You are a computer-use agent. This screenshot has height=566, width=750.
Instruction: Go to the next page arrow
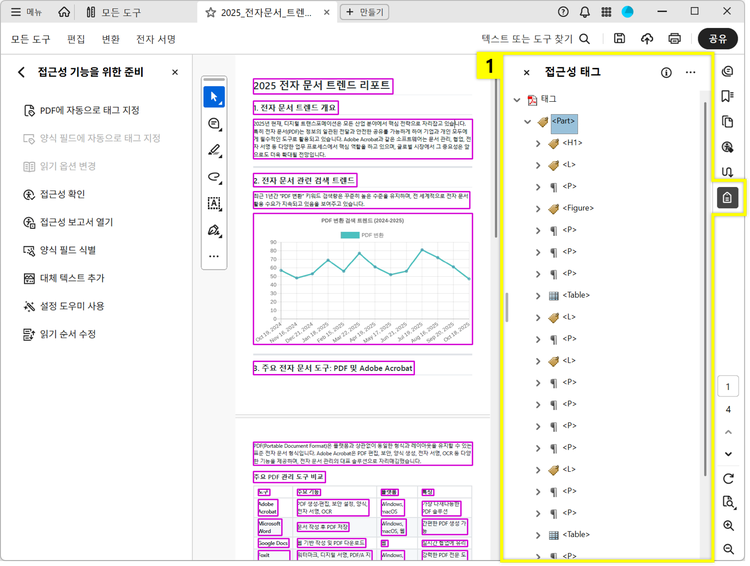tap(728, 454)
